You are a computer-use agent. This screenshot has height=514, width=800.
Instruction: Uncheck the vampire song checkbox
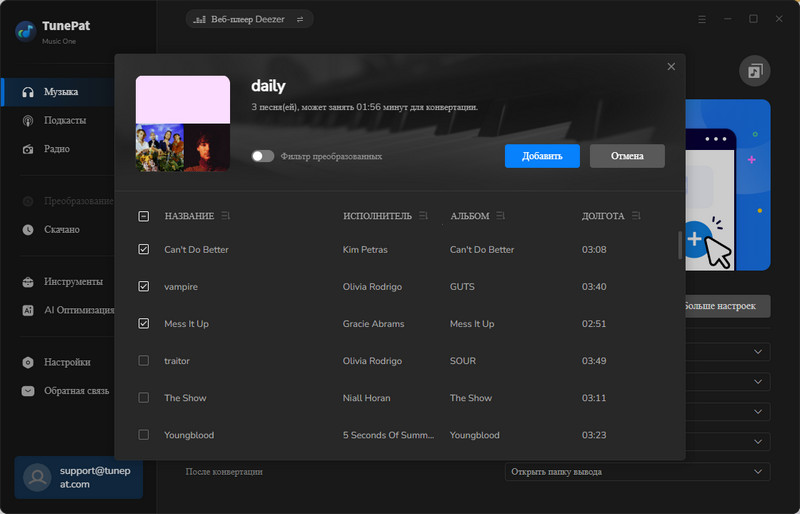[144, 286]
